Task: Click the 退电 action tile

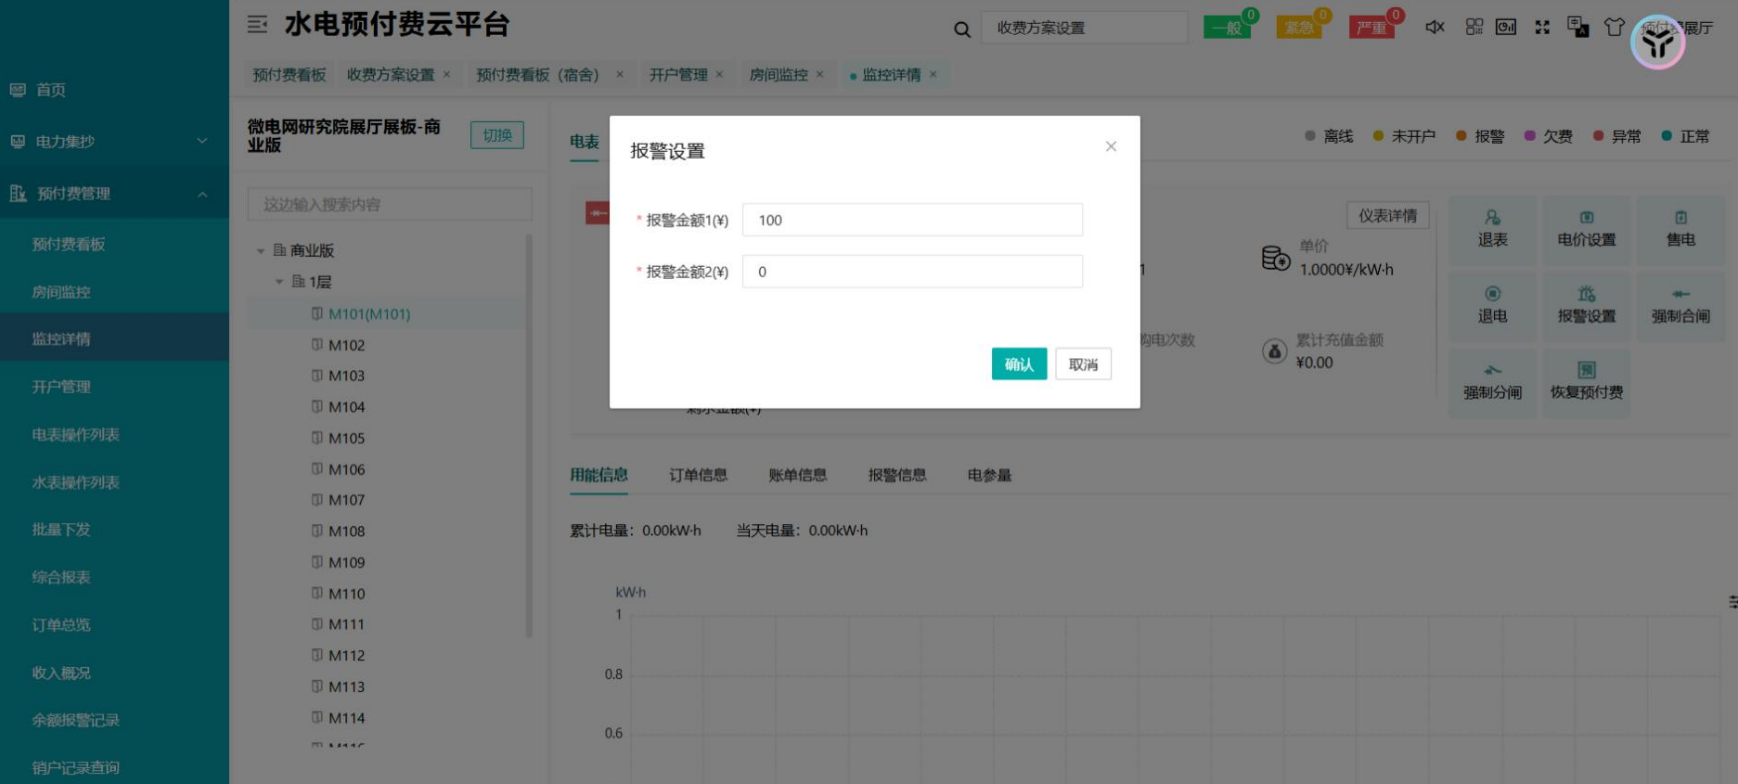Action: [x=1493, y=306]
